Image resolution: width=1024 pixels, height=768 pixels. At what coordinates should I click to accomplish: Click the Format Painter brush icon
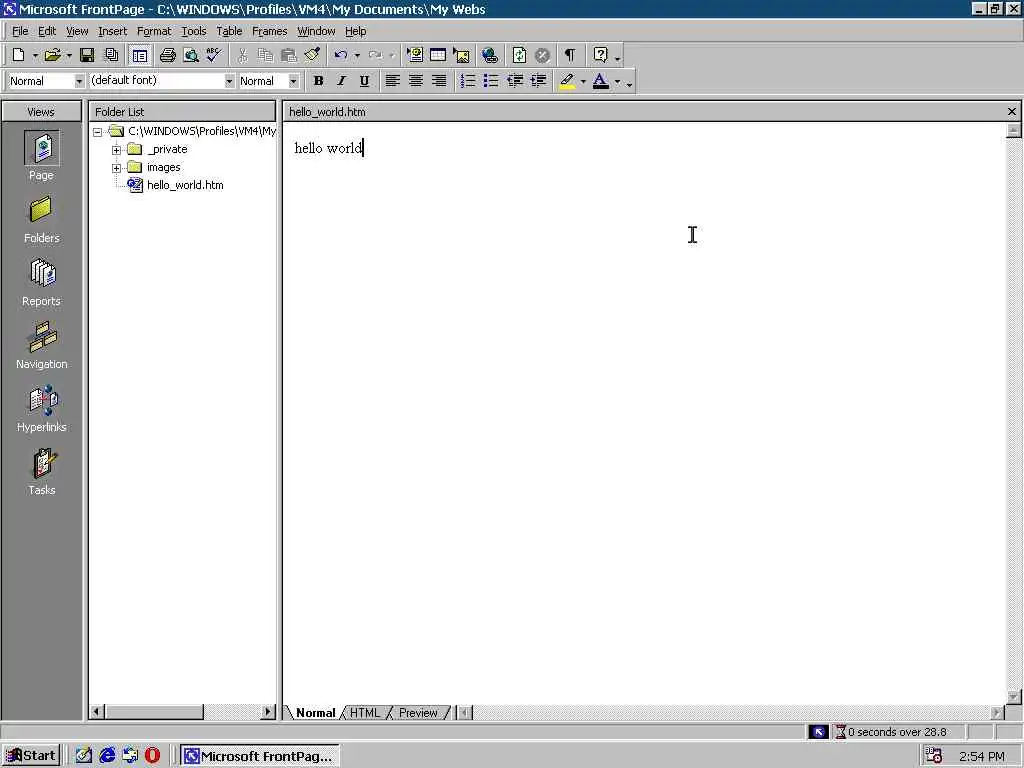click(312, 56)
